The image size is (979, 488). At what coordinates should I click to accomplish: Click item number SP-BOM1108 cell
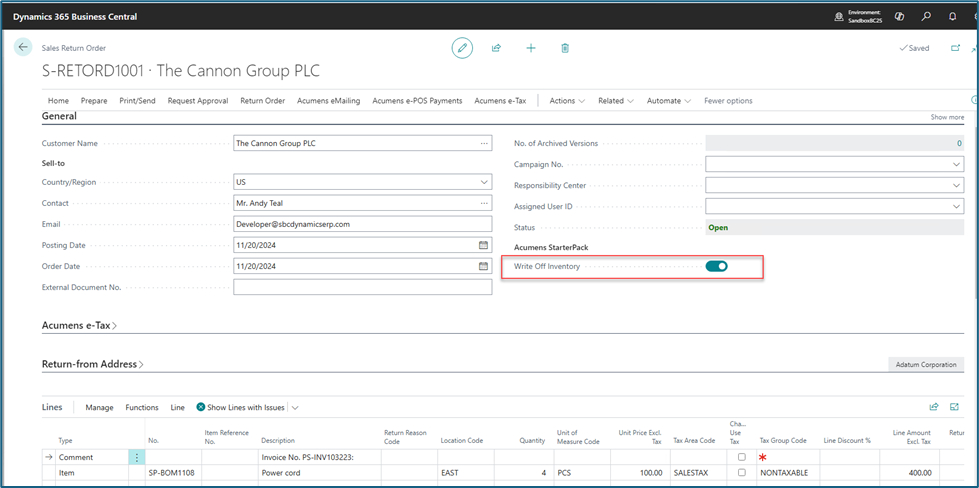click(x=173, y=473)
